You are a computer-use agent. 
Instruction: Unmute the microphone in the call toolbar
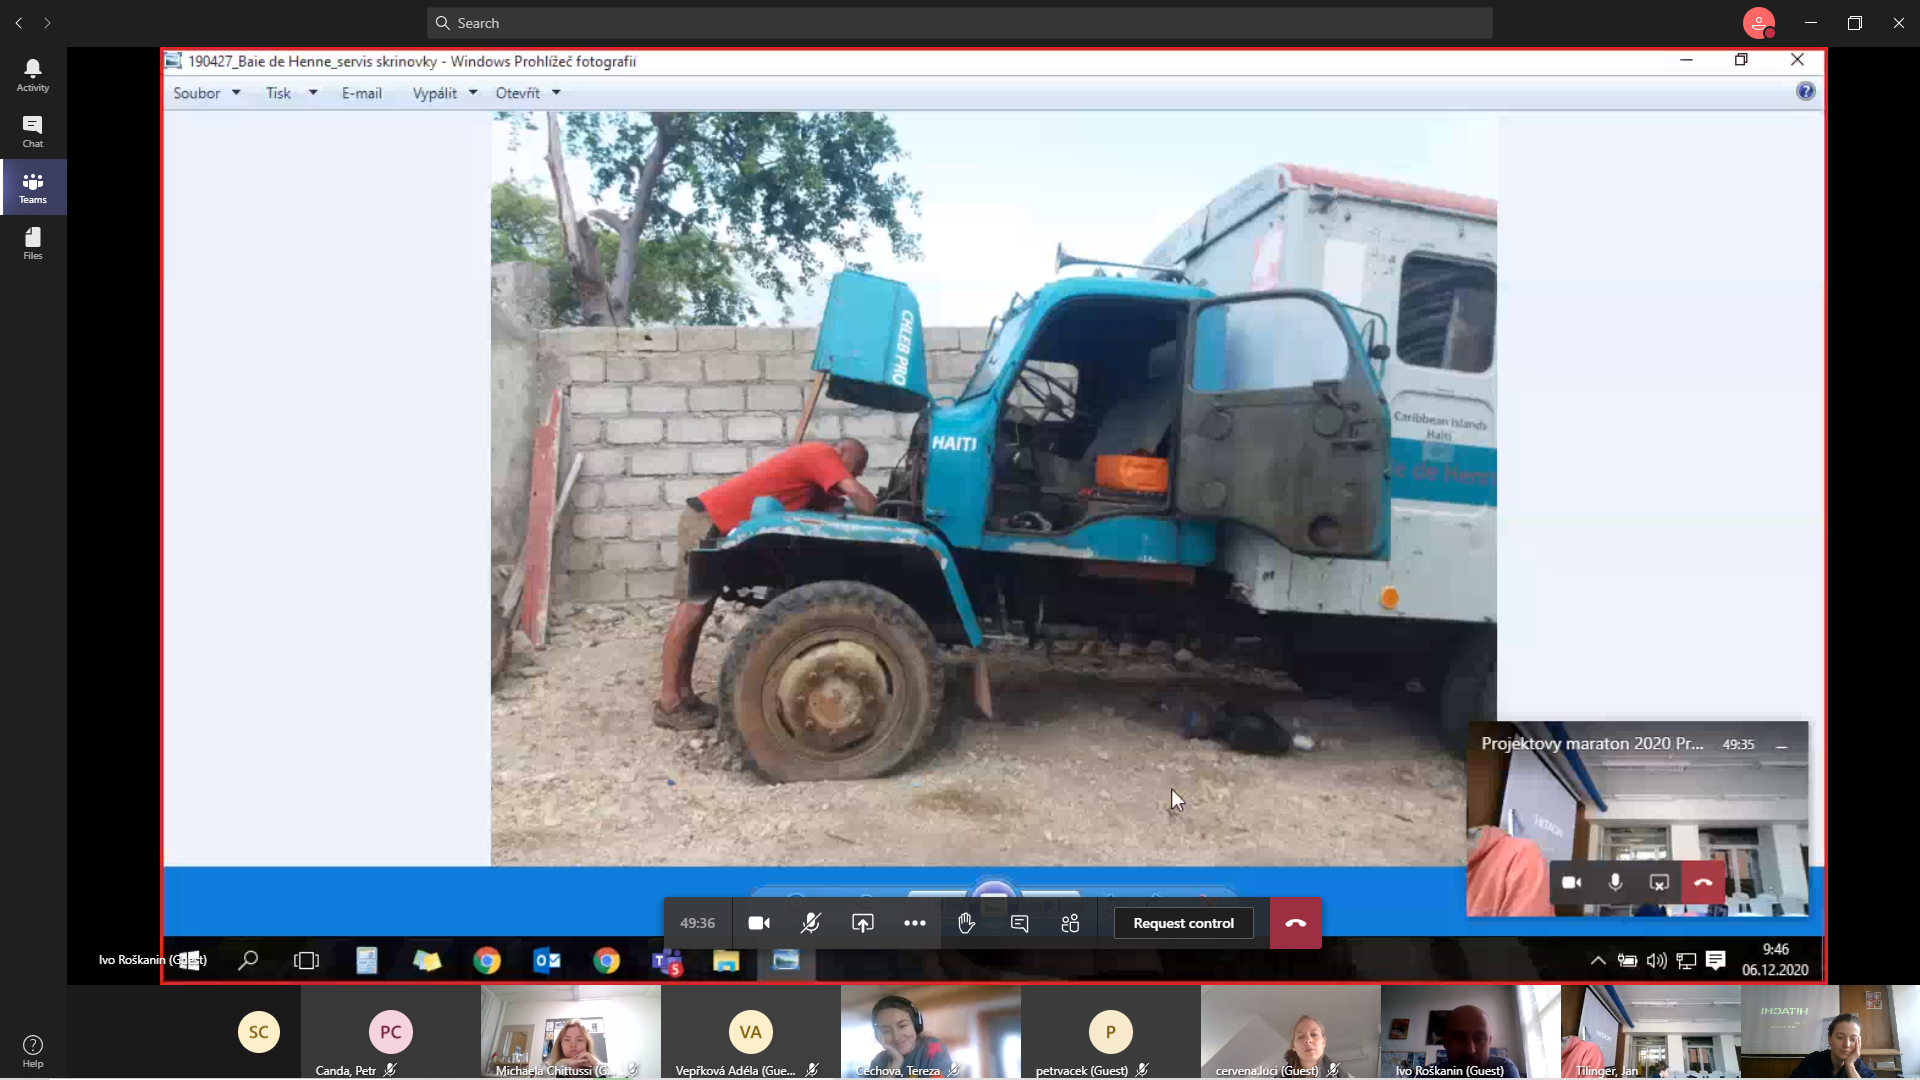point(810,923)
